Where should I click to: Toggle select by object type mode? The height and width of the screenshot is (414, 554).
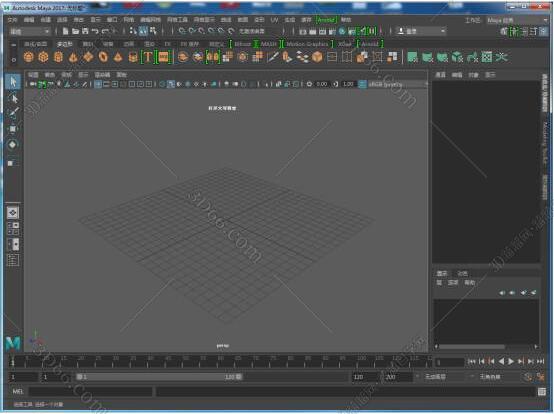tap(143, 31)
